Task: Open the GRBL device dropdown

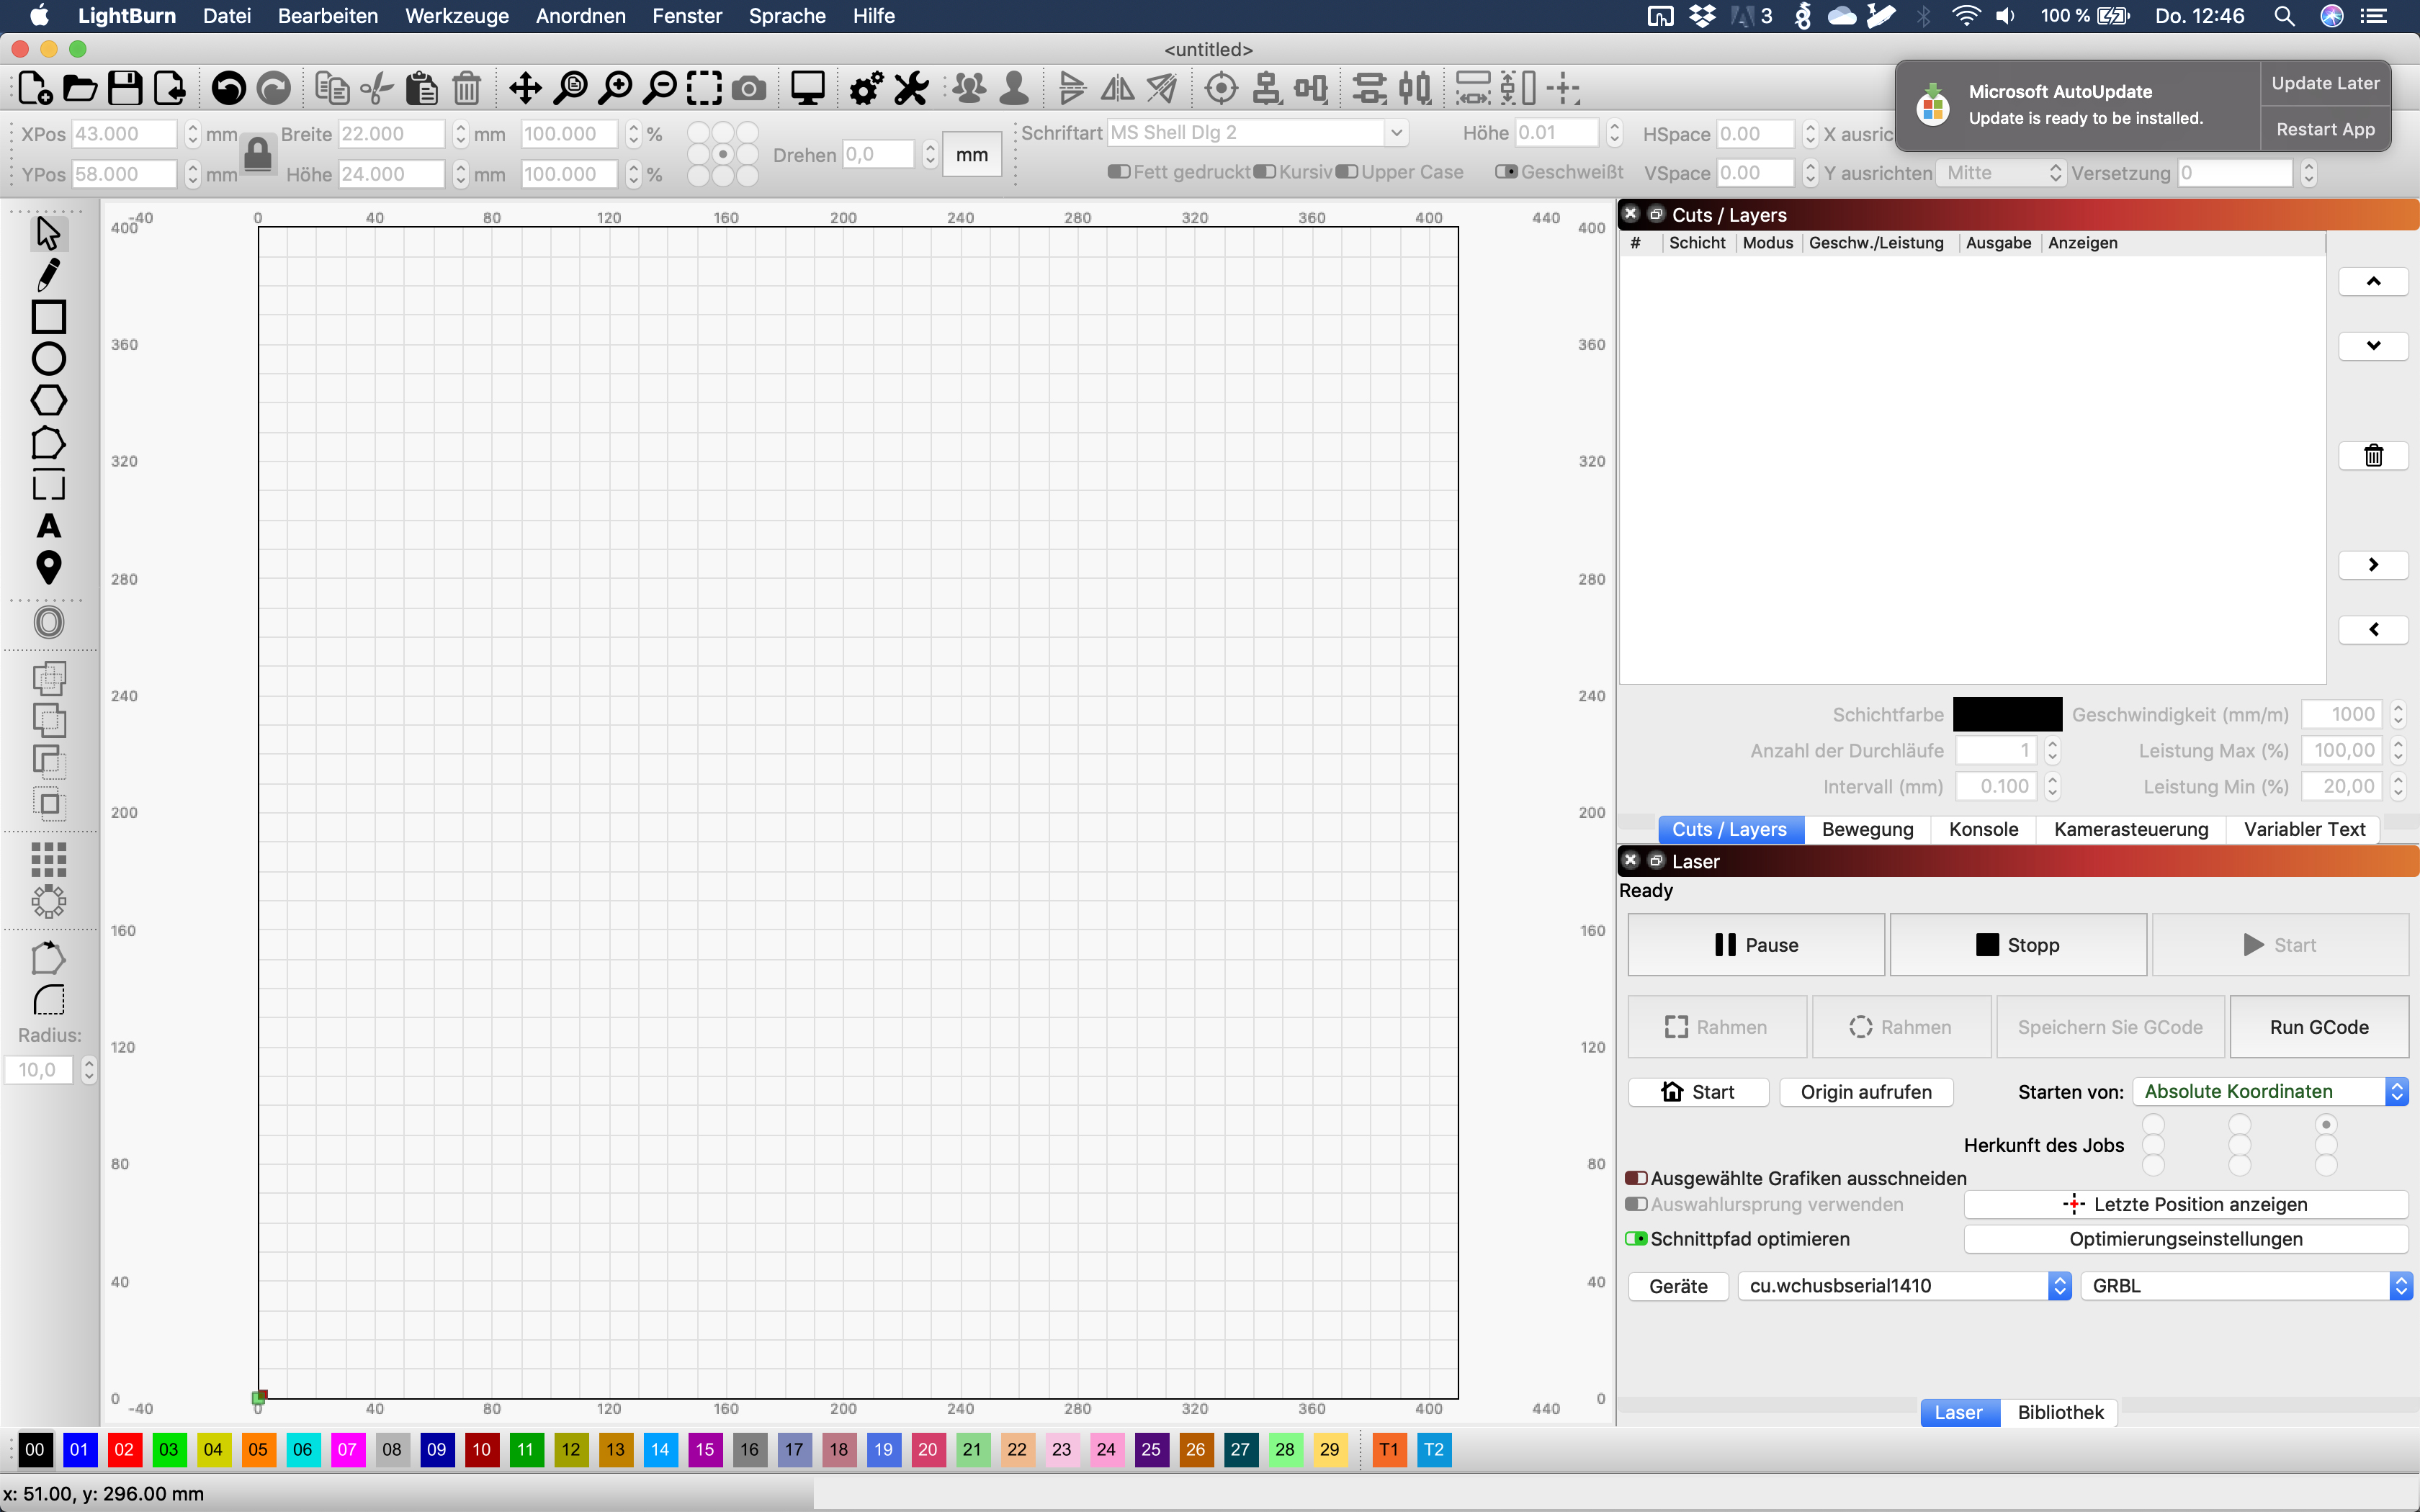Action: pyautogui.click(x=2246, y=1286)
